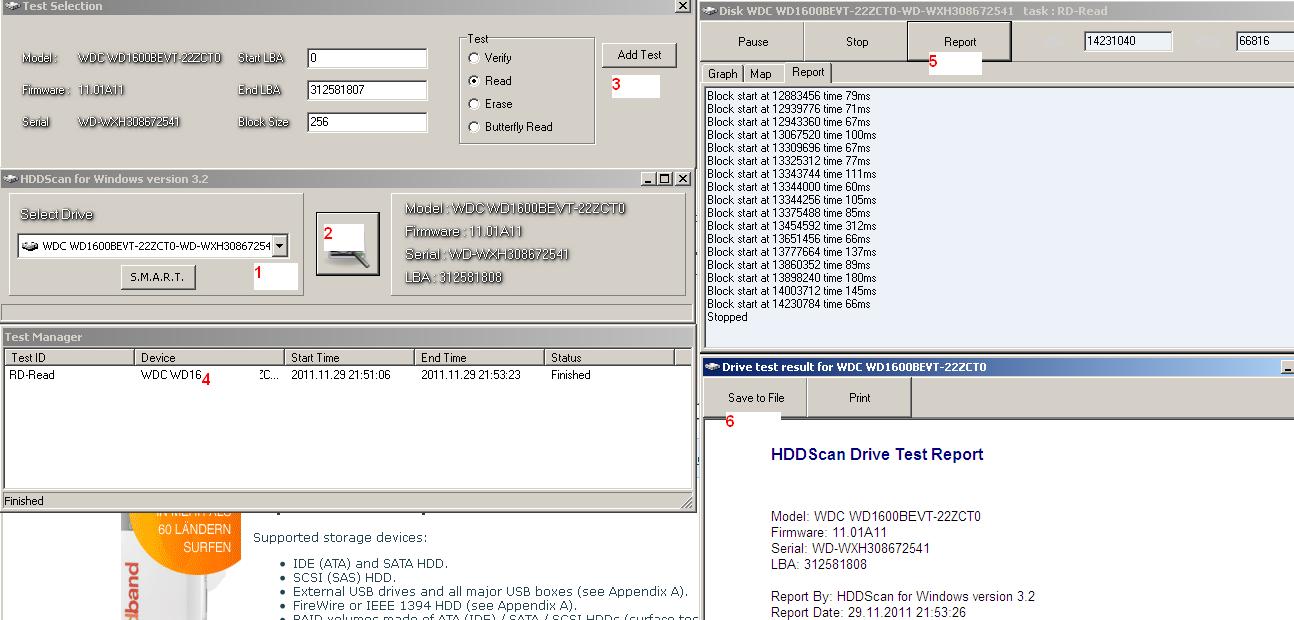Close the Test Selection window
The height and width of the screenshot is (620, 1294).
683,6
